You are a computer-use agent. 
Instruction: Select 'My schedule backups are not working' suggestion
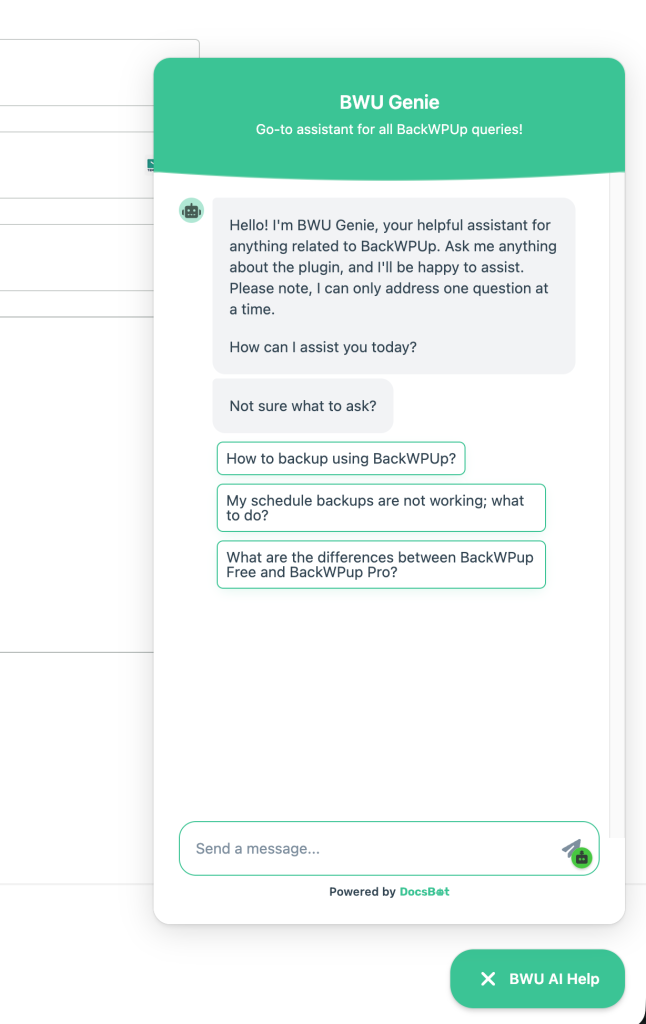pos(381,507)
